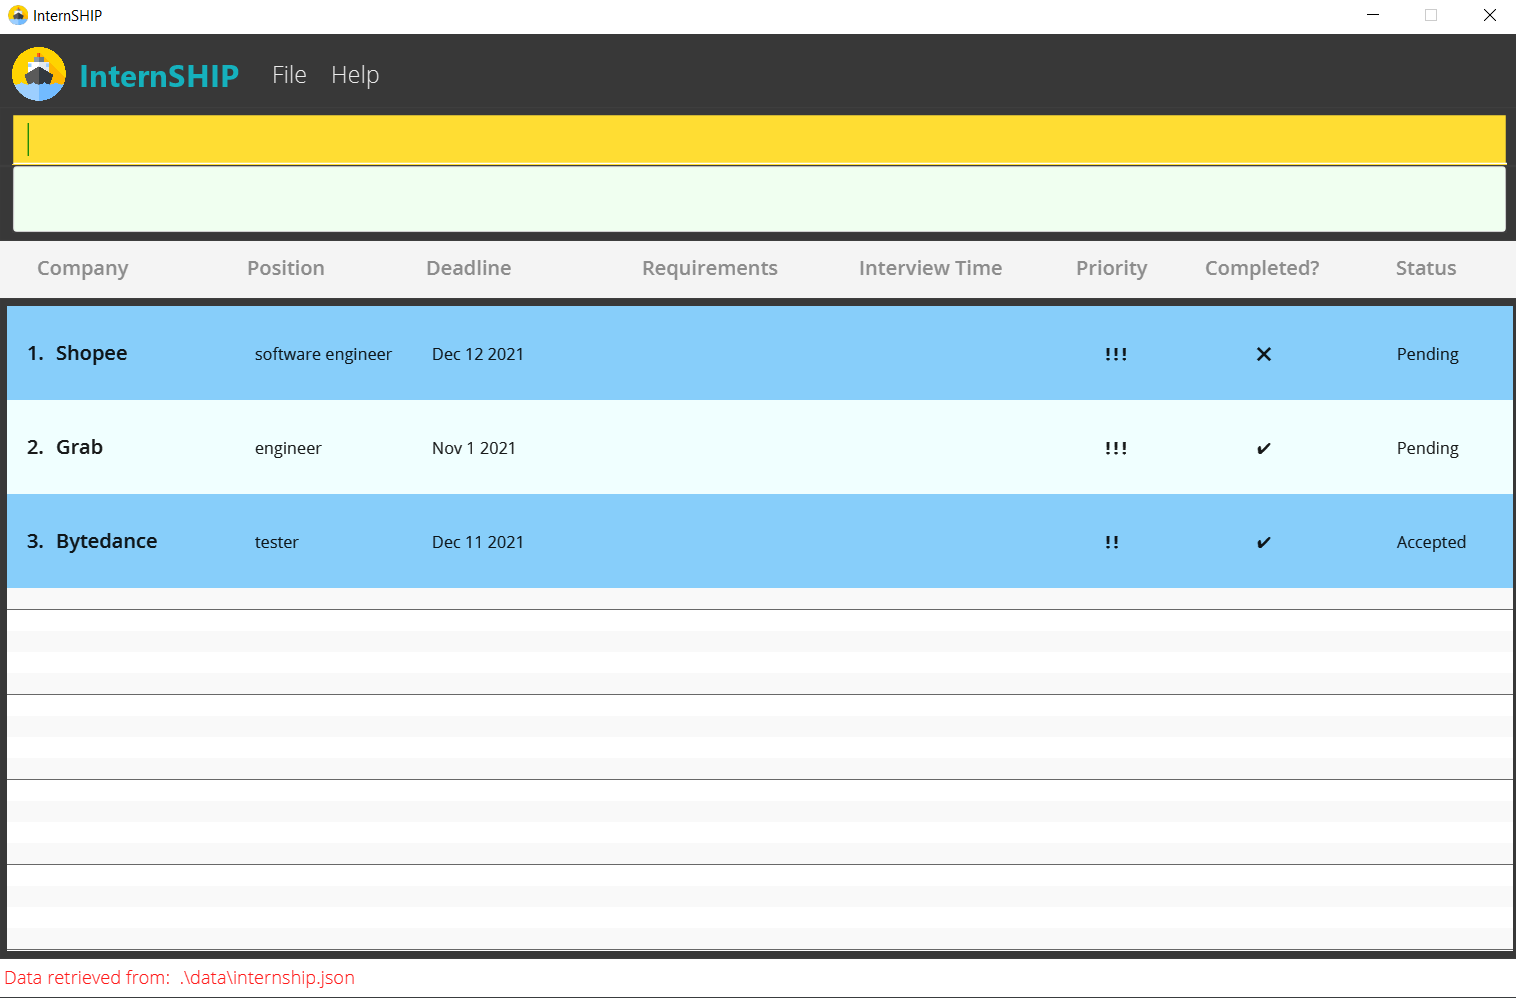Open the File menu
1516x998 pixels.
pyautogui.click(x=289, y=75)
